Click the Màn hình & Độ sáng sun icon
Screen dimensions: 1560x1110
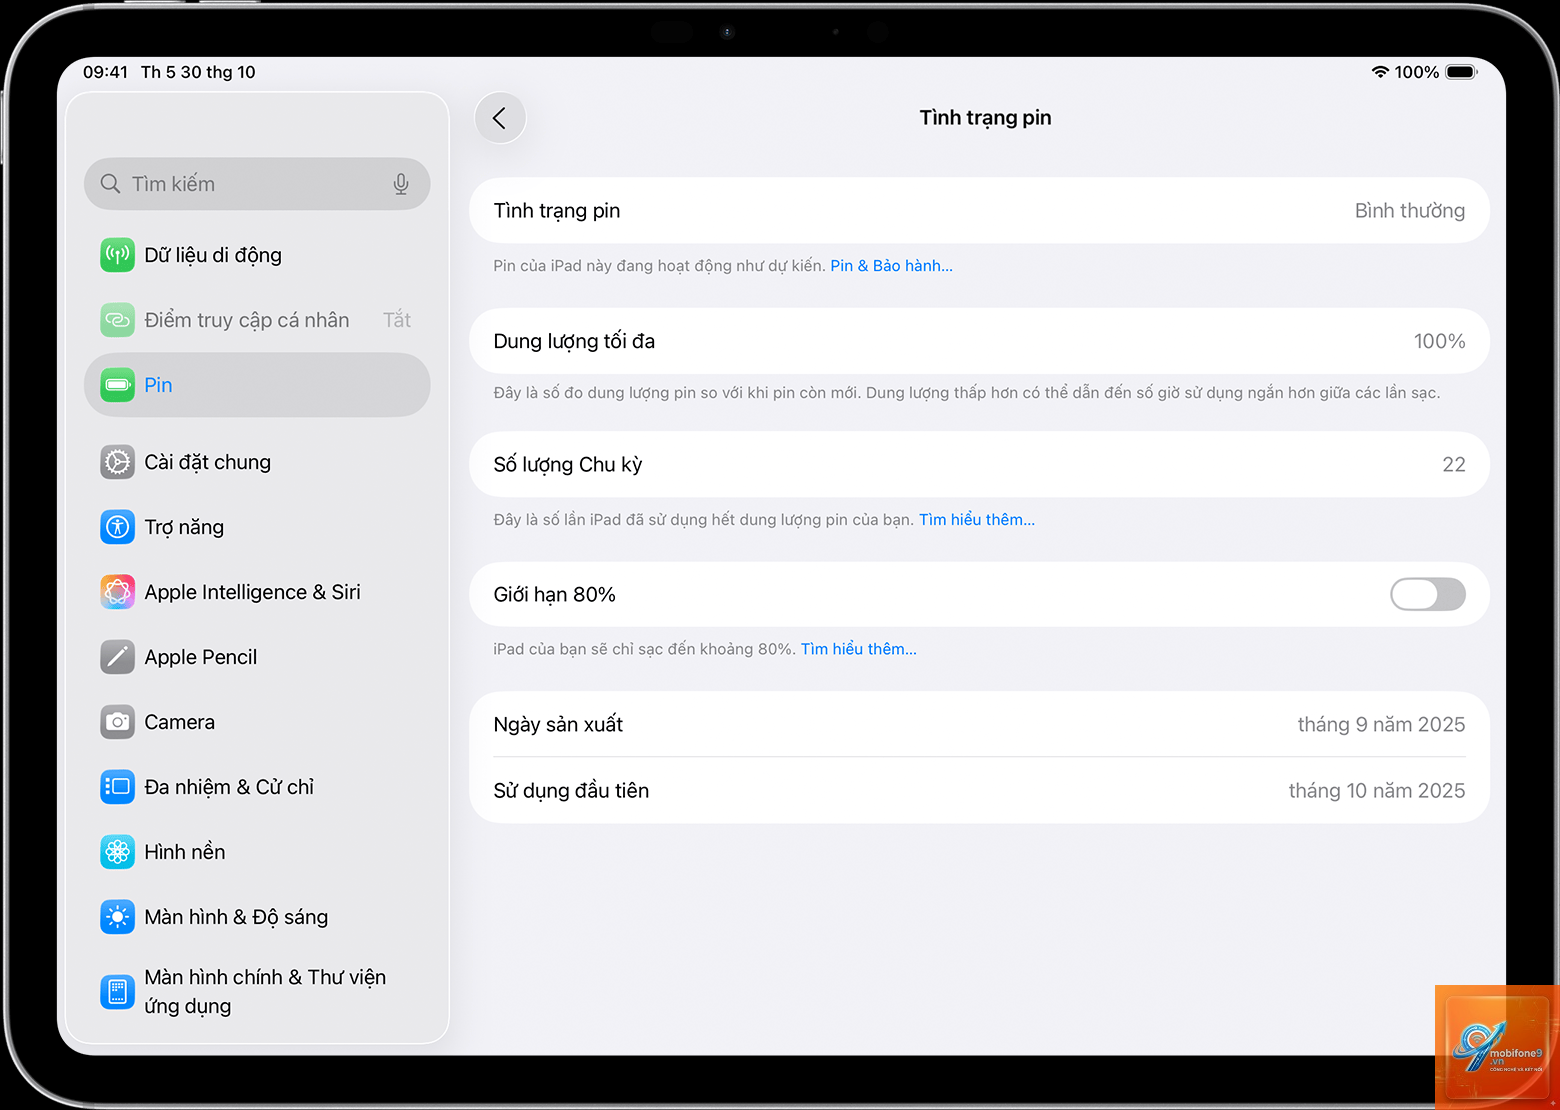pyautogui.click(x=118, y=917)
